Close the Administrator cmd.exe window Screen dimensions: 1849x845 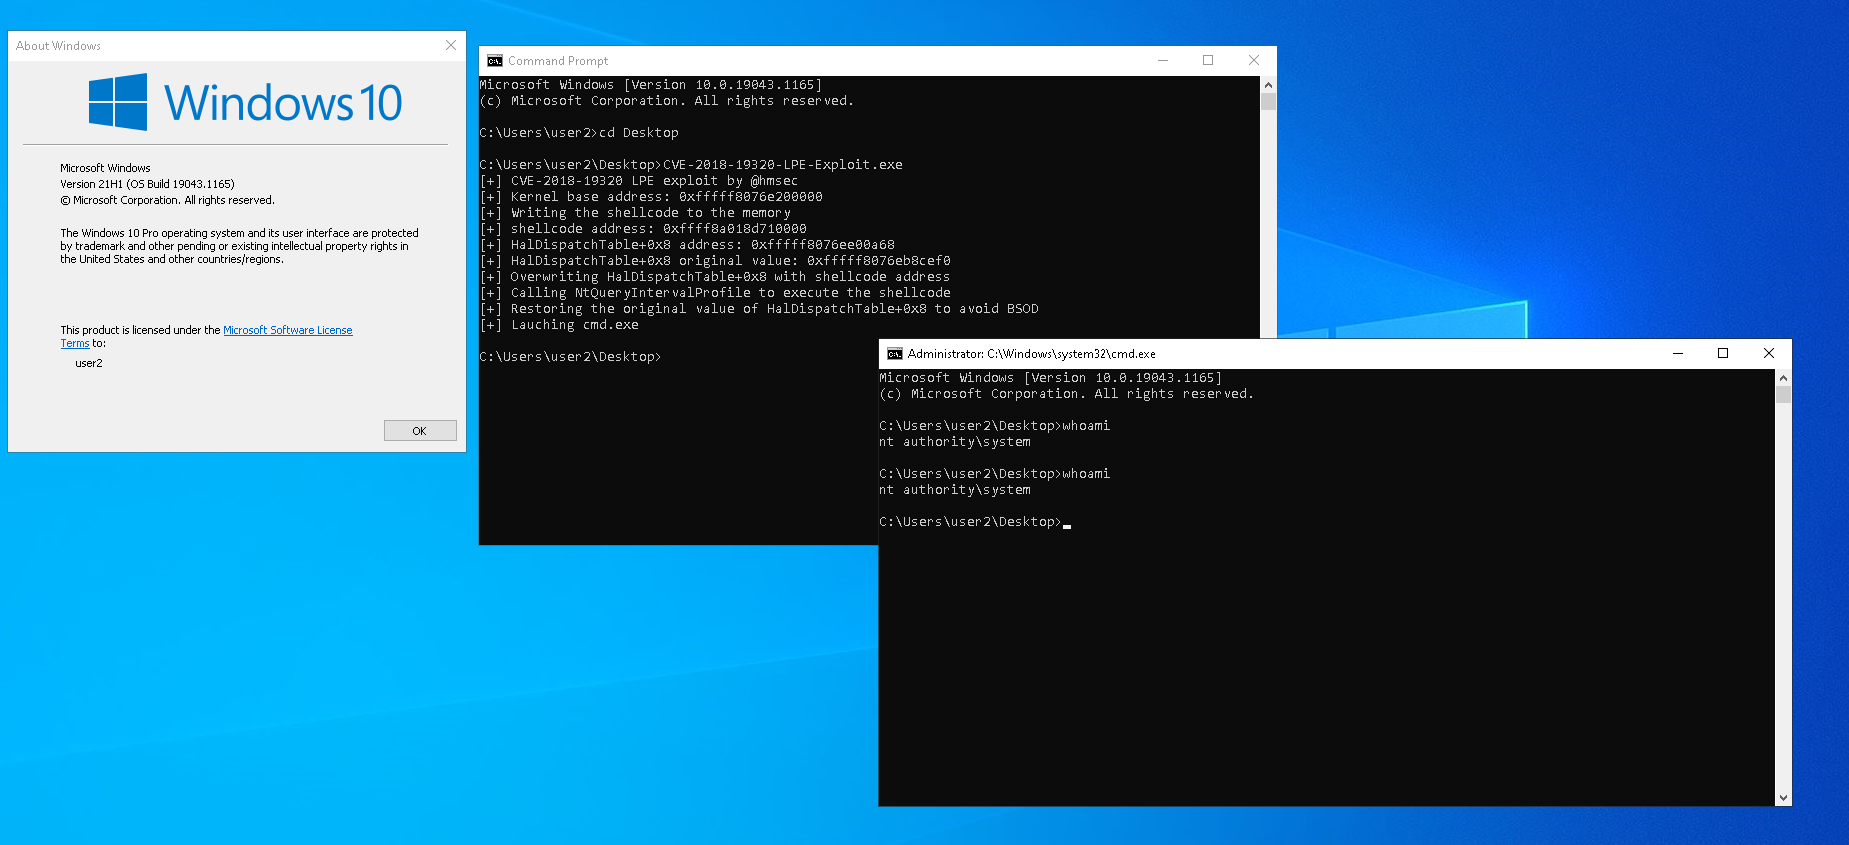pos(1769,353)
